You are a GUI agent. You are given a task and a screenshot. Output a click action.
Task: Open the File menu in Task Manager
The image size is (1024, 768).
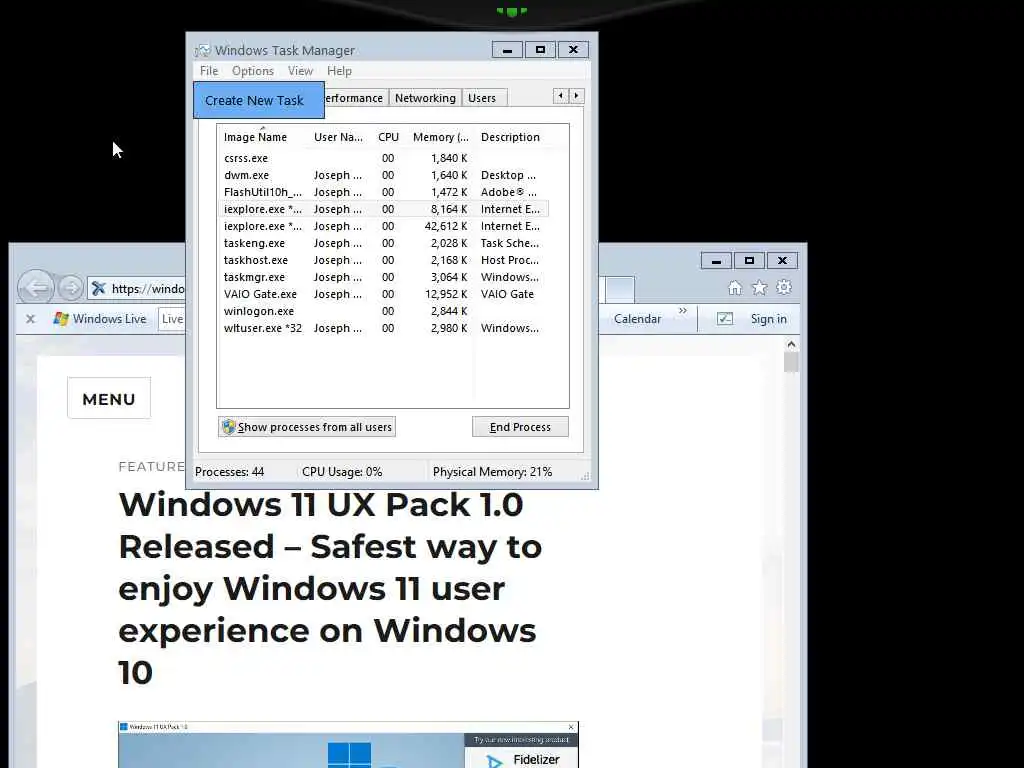pos(209,71)
